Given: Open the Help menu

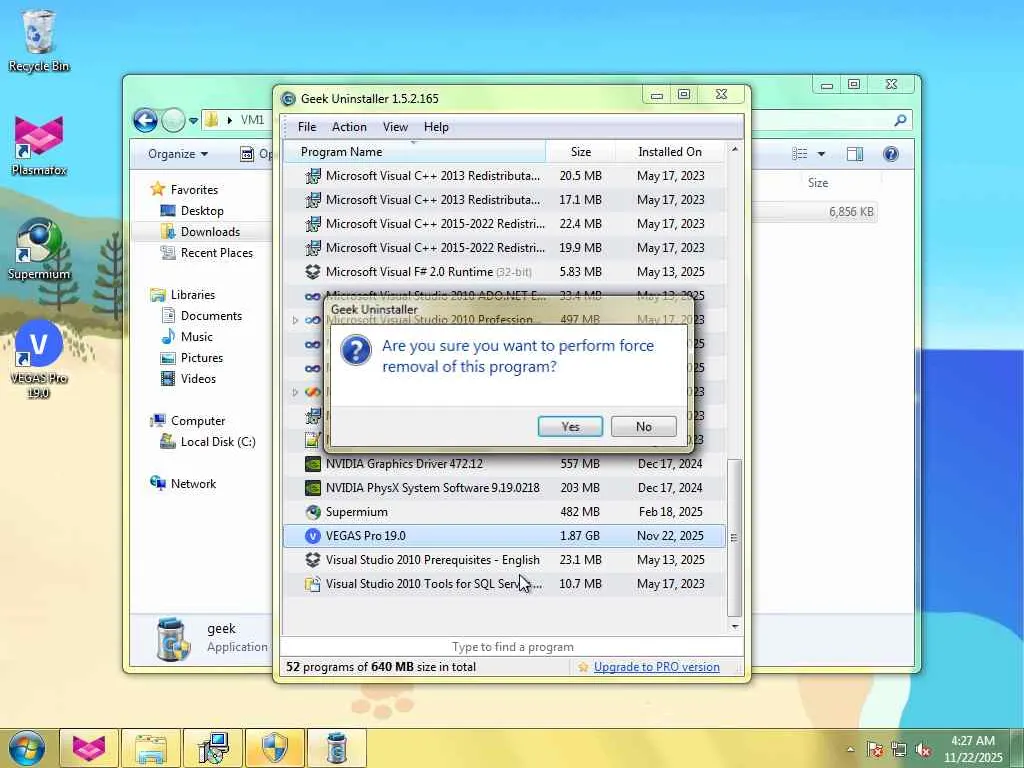Looking at the screenshot, I should 436,127.
